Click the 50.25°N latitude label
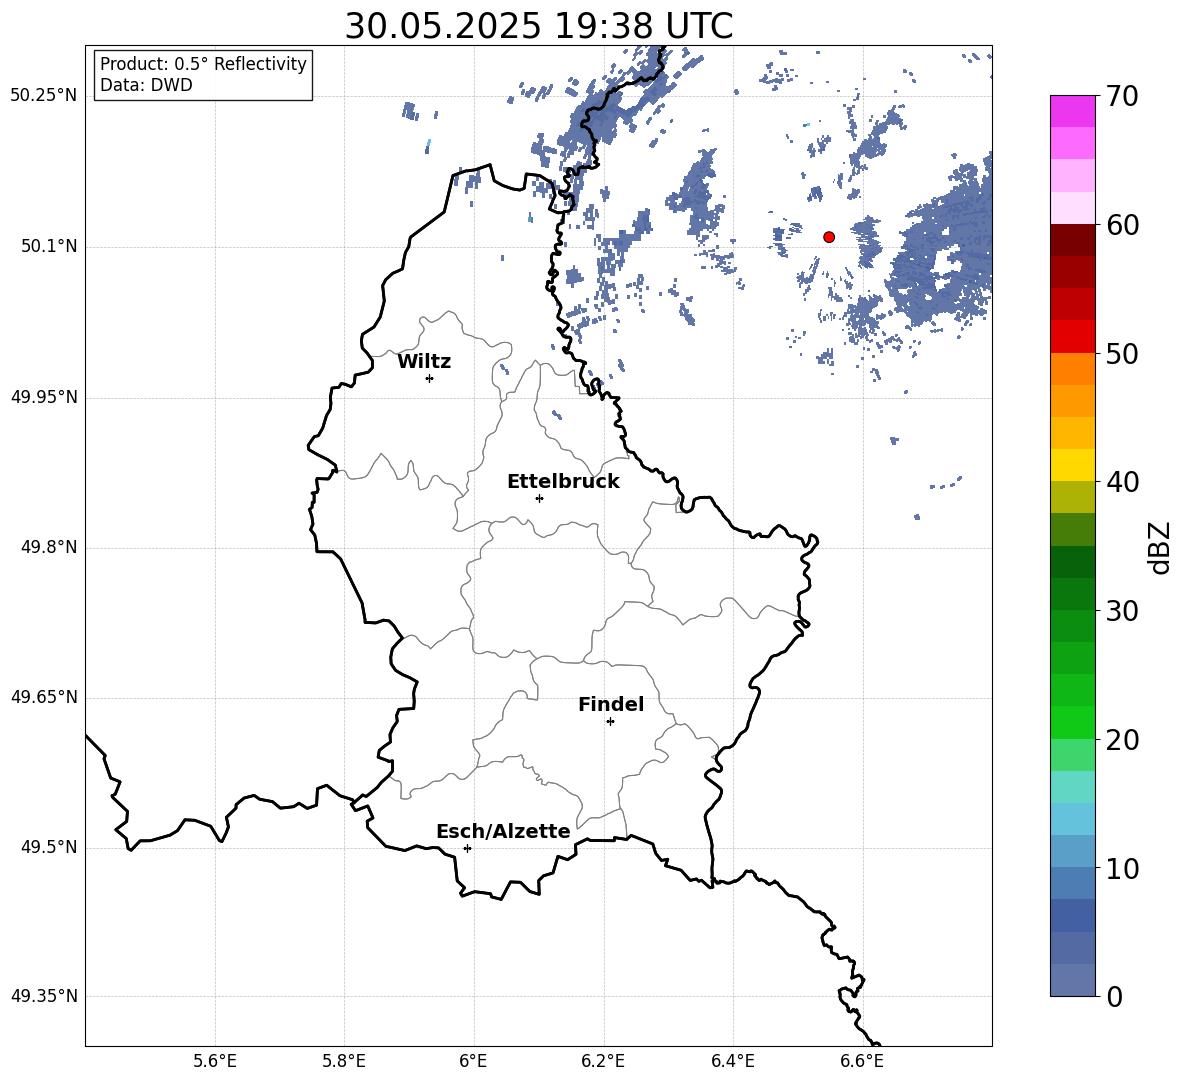This screenshot has width=1184, height=1081. click(x=44, y=96)
